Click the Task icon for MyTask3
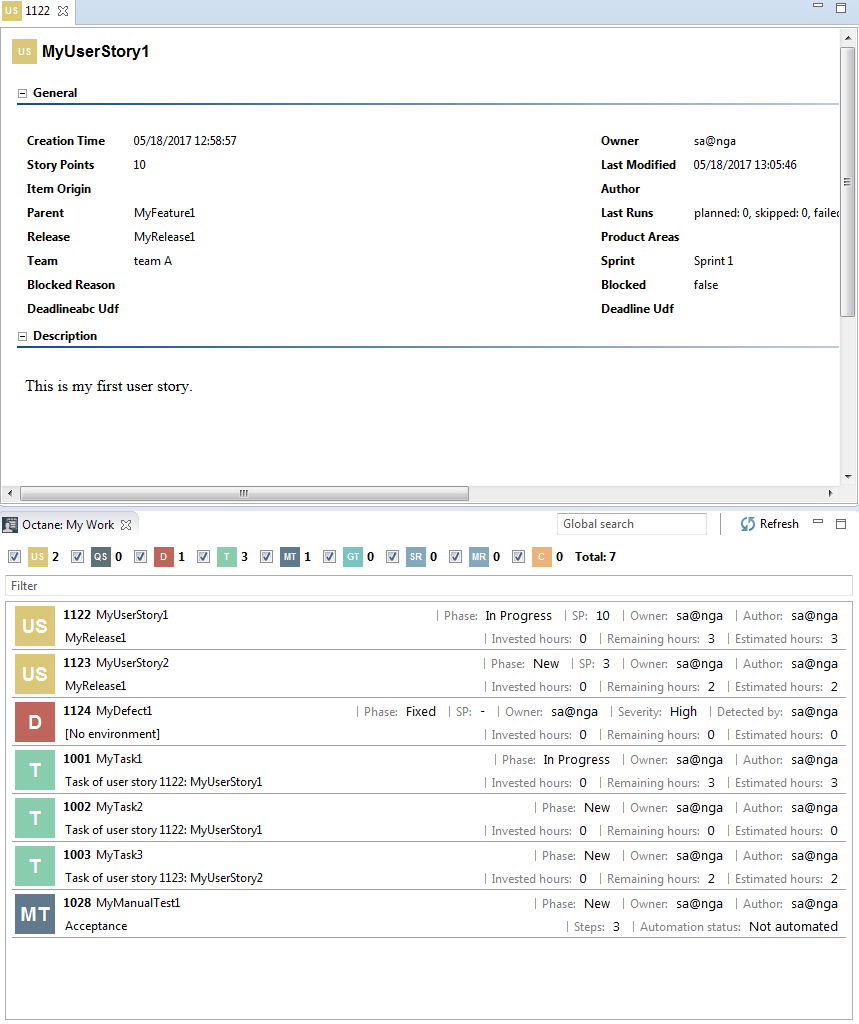 pos(34,866)
